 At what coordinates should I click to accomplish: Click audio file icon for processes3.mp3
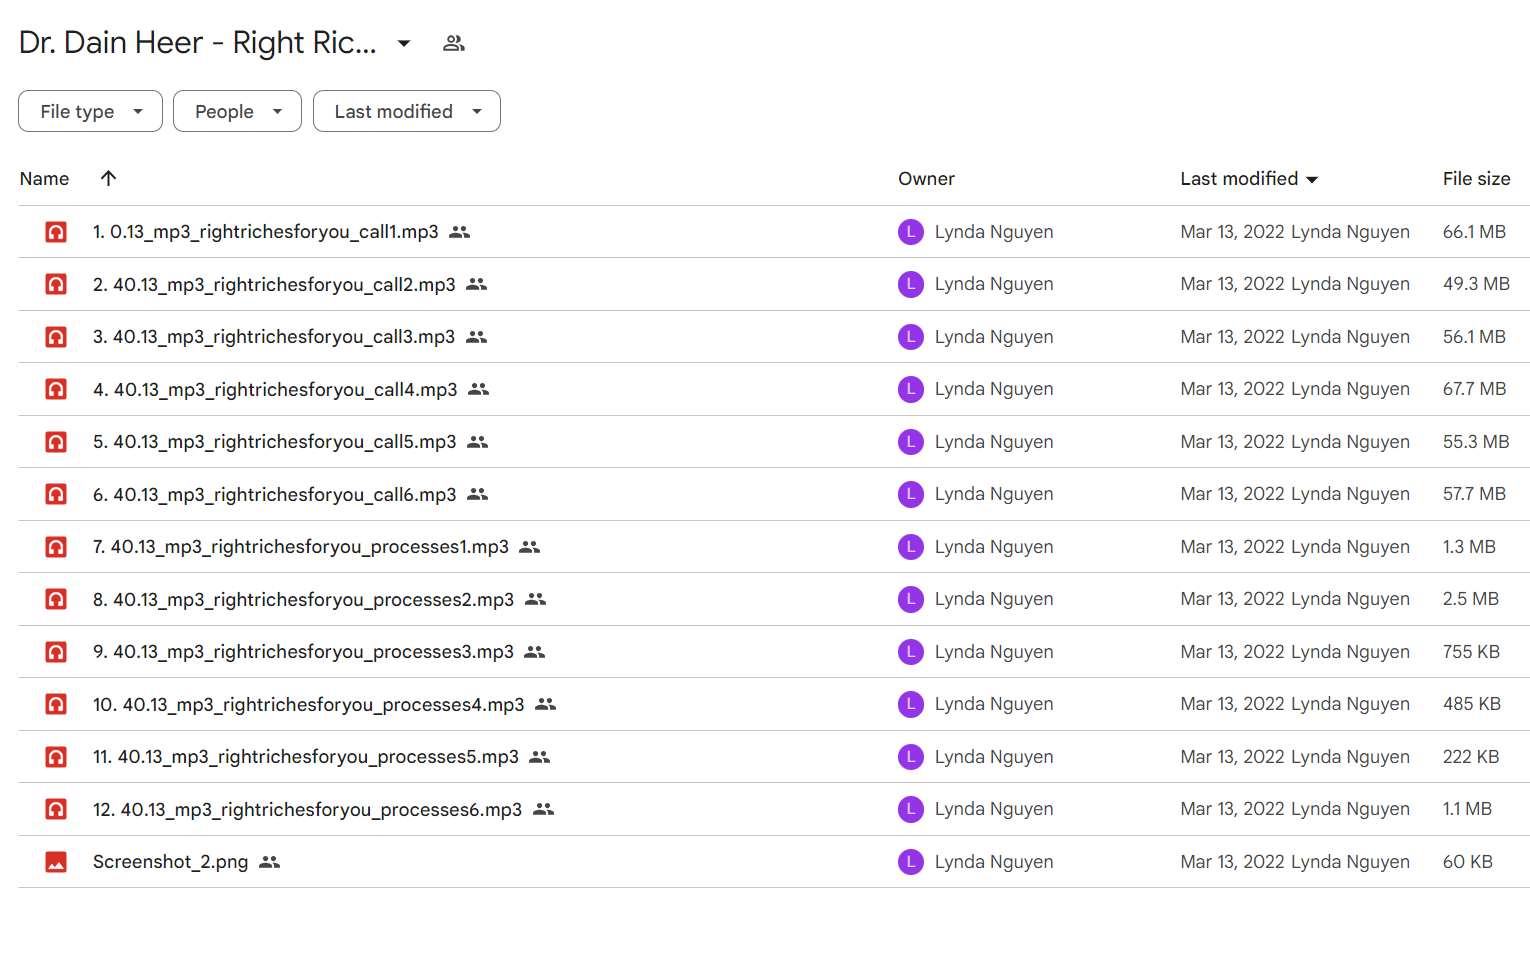coord(56,652)
